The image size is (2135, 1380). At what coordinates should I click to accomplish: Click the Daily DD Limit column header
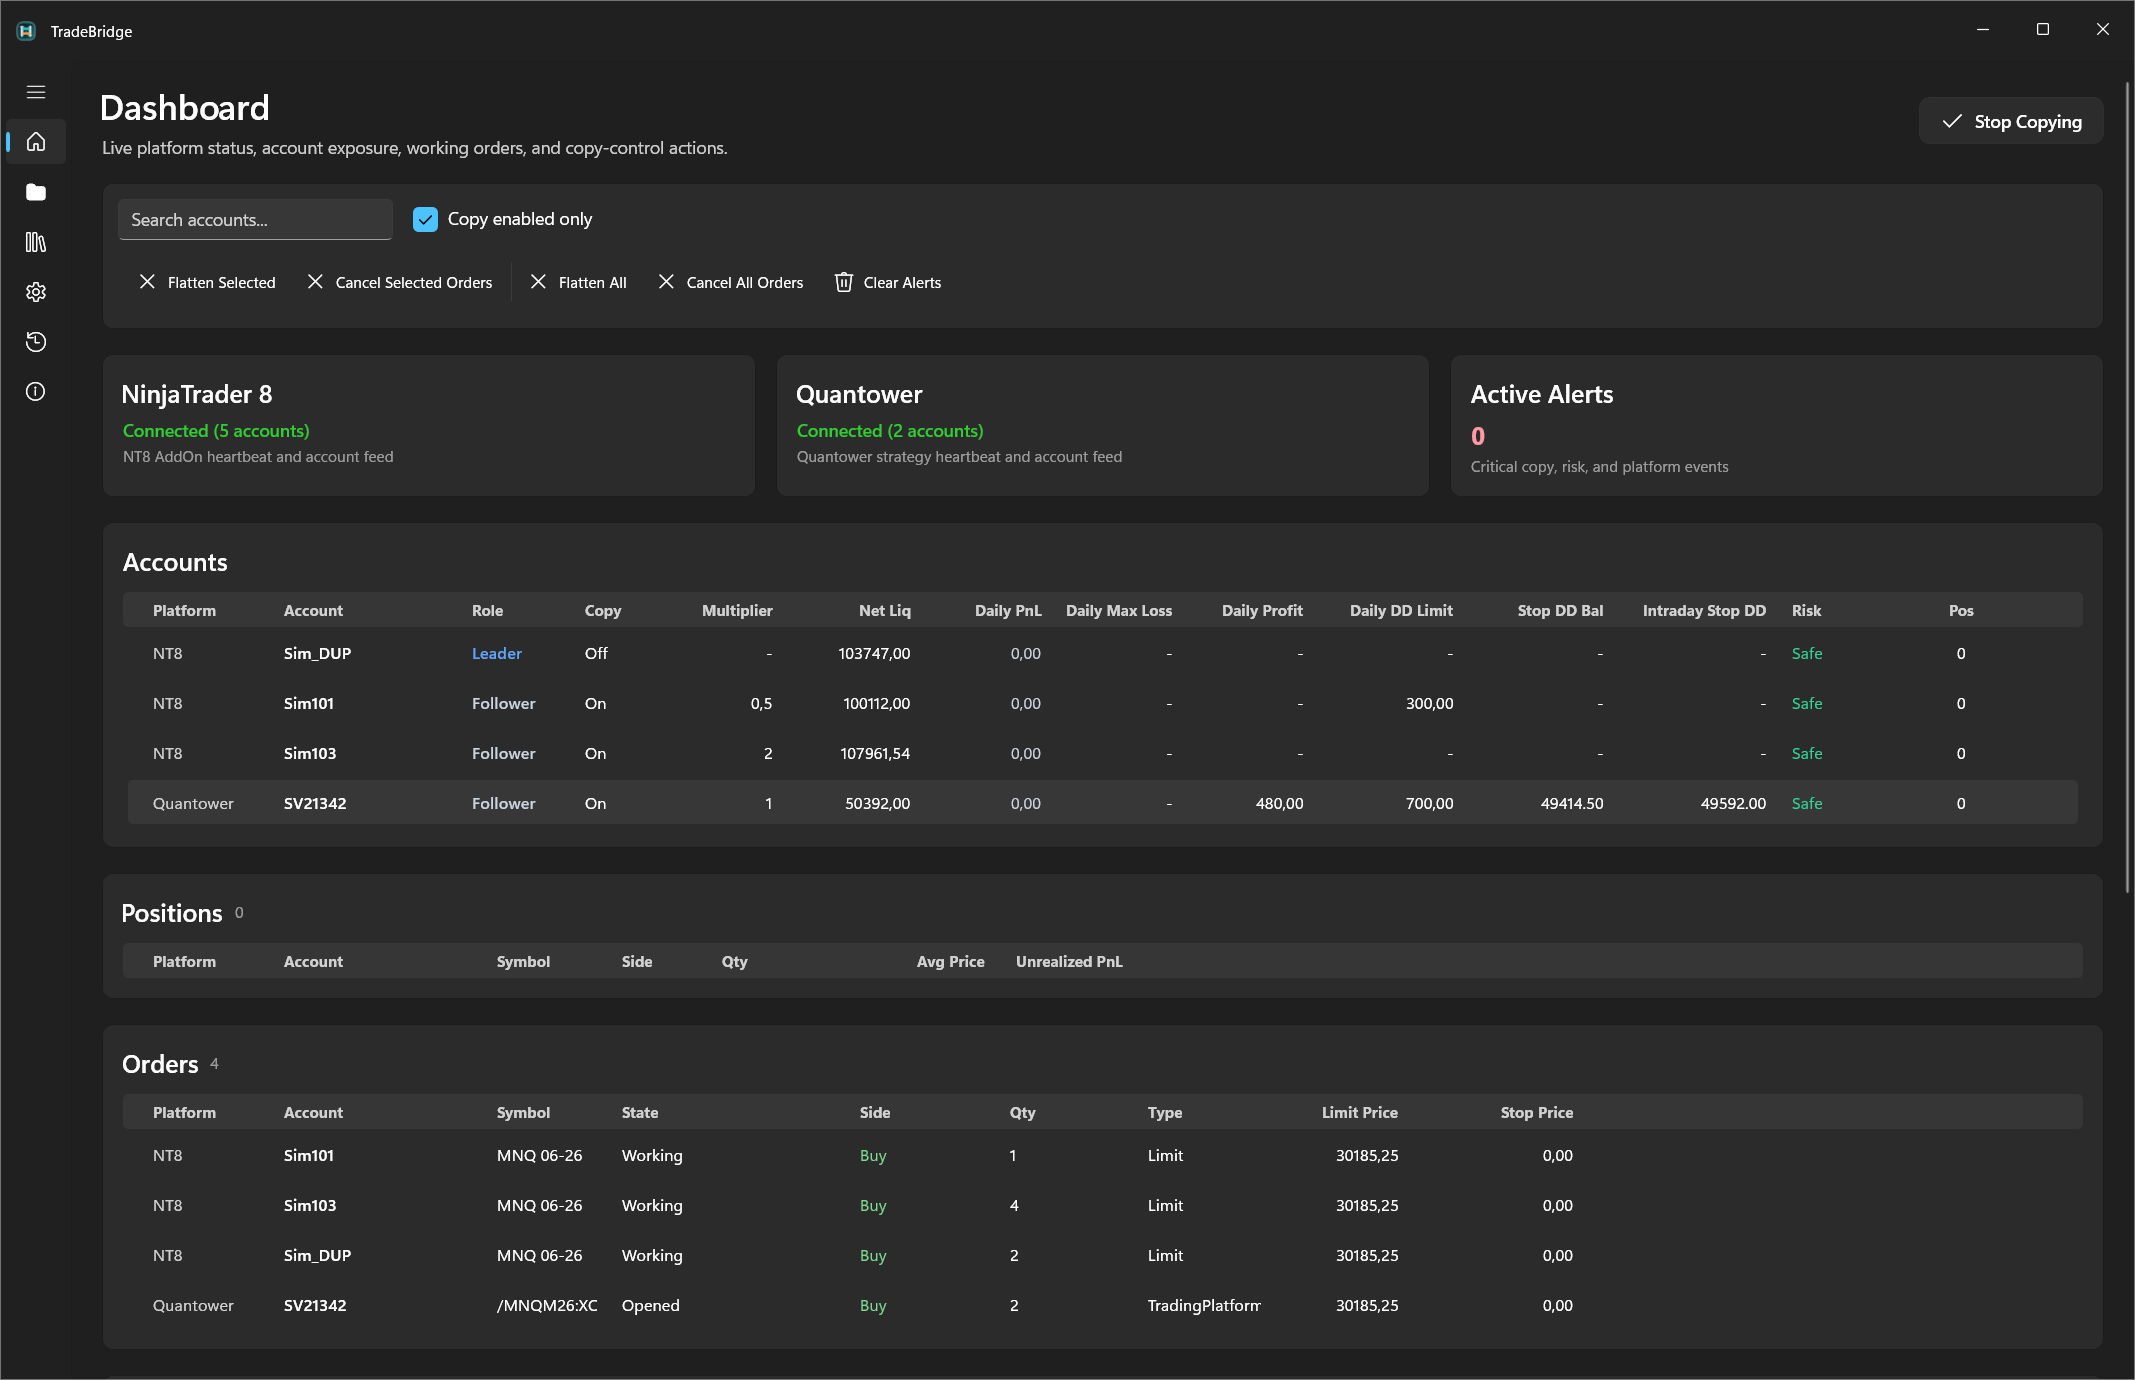[x=1401, y=610]
